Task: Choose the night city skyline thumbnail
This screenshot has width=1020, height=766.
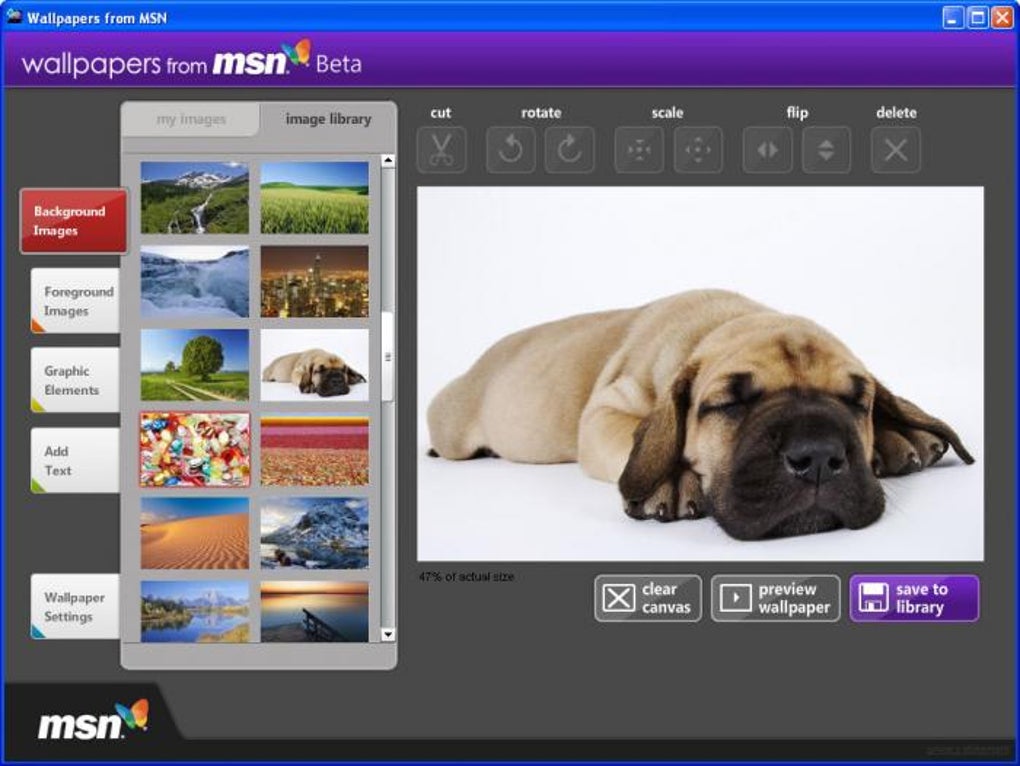Action: click(x=314, y=282)
